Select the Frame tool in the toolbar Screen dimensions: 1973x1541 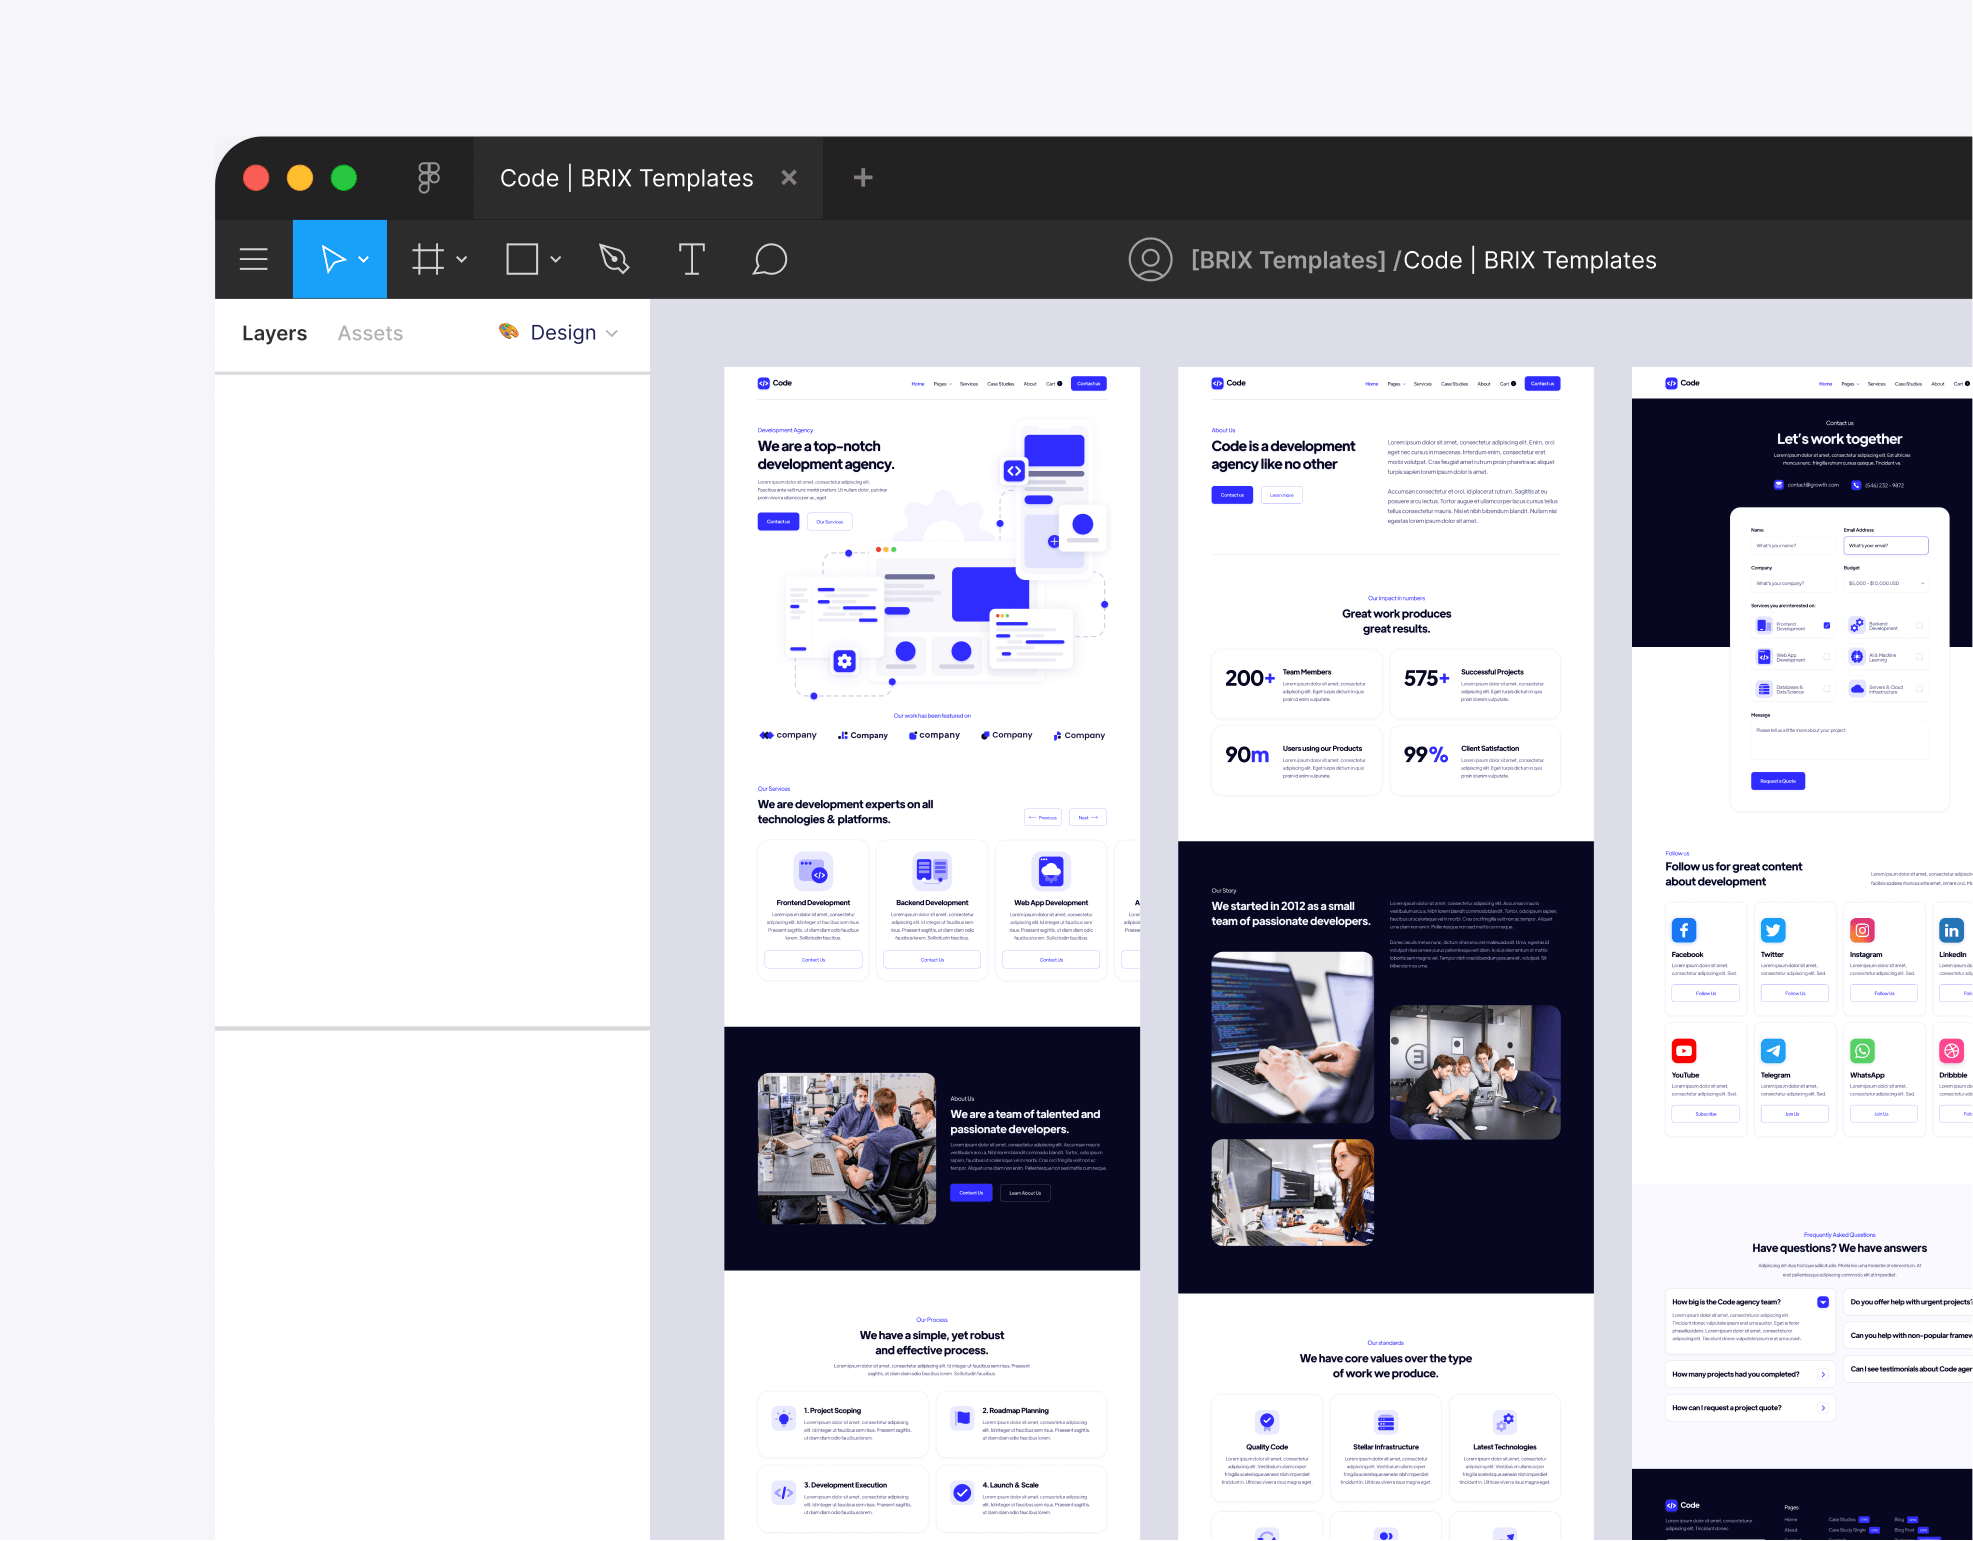428,259
